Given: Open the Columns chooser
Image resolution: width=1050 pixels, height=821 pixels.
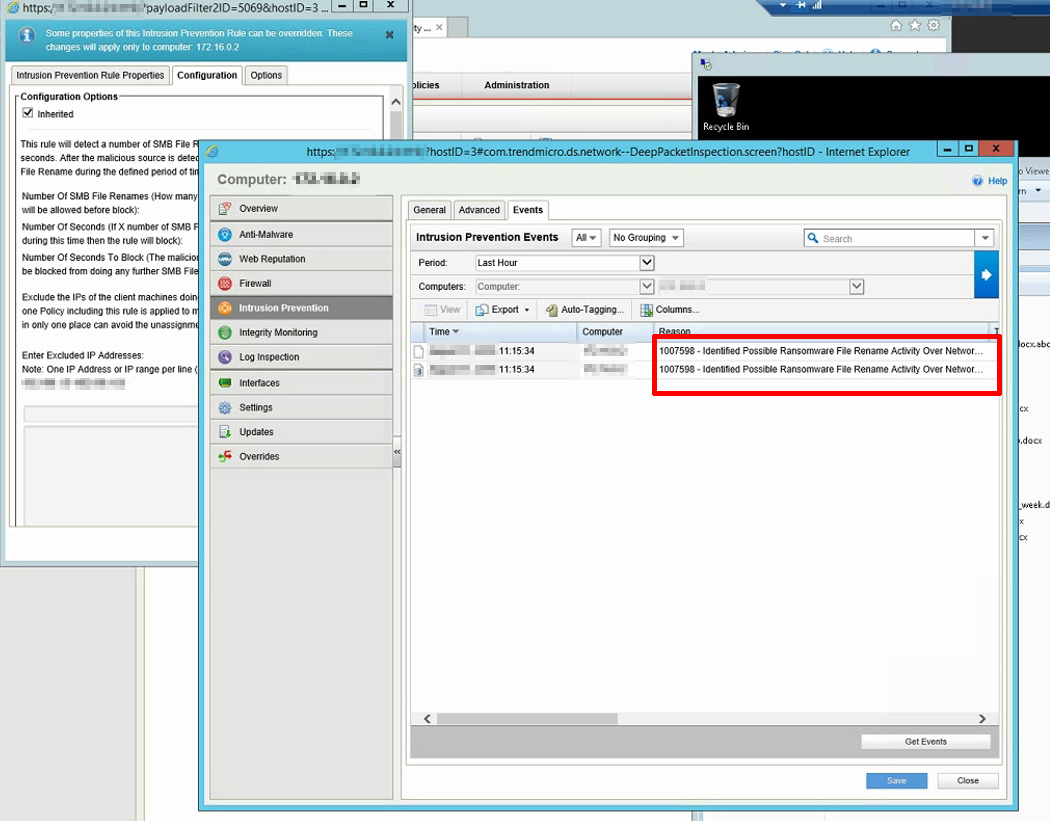Looking at the screenshot, I should pos(670,310).
